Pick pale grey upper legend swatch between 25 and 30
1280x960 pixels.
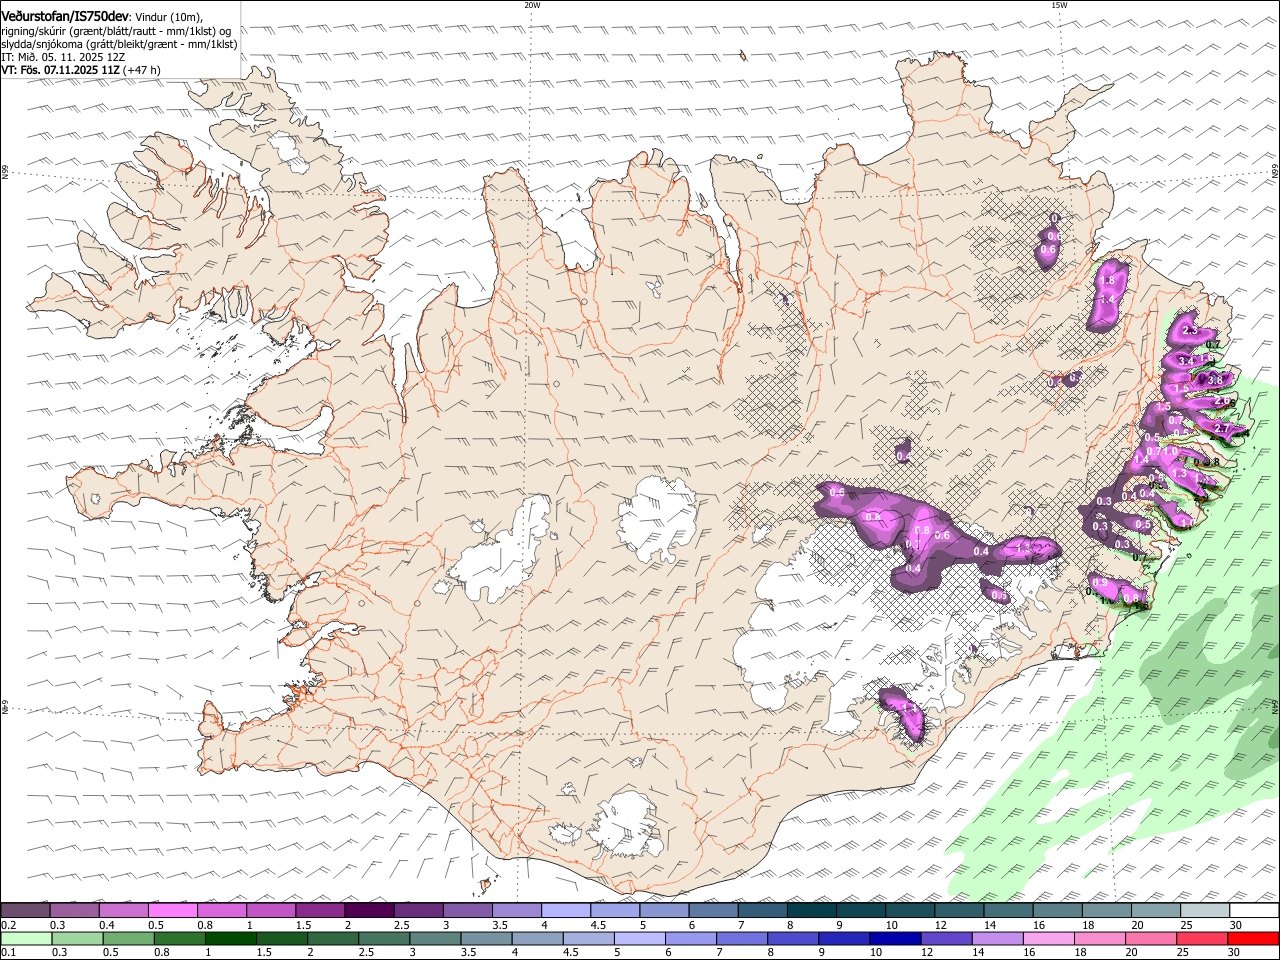(x=1204, y=911)
